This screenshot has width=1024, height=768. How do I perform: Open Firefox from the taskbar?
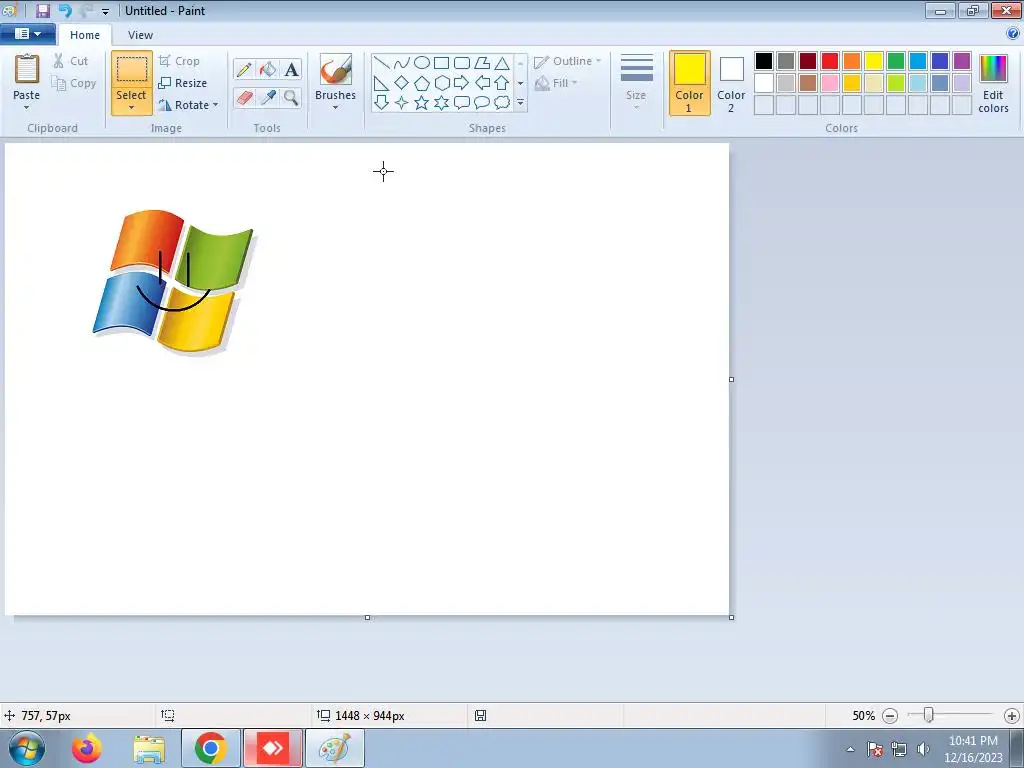coord(87,748)
